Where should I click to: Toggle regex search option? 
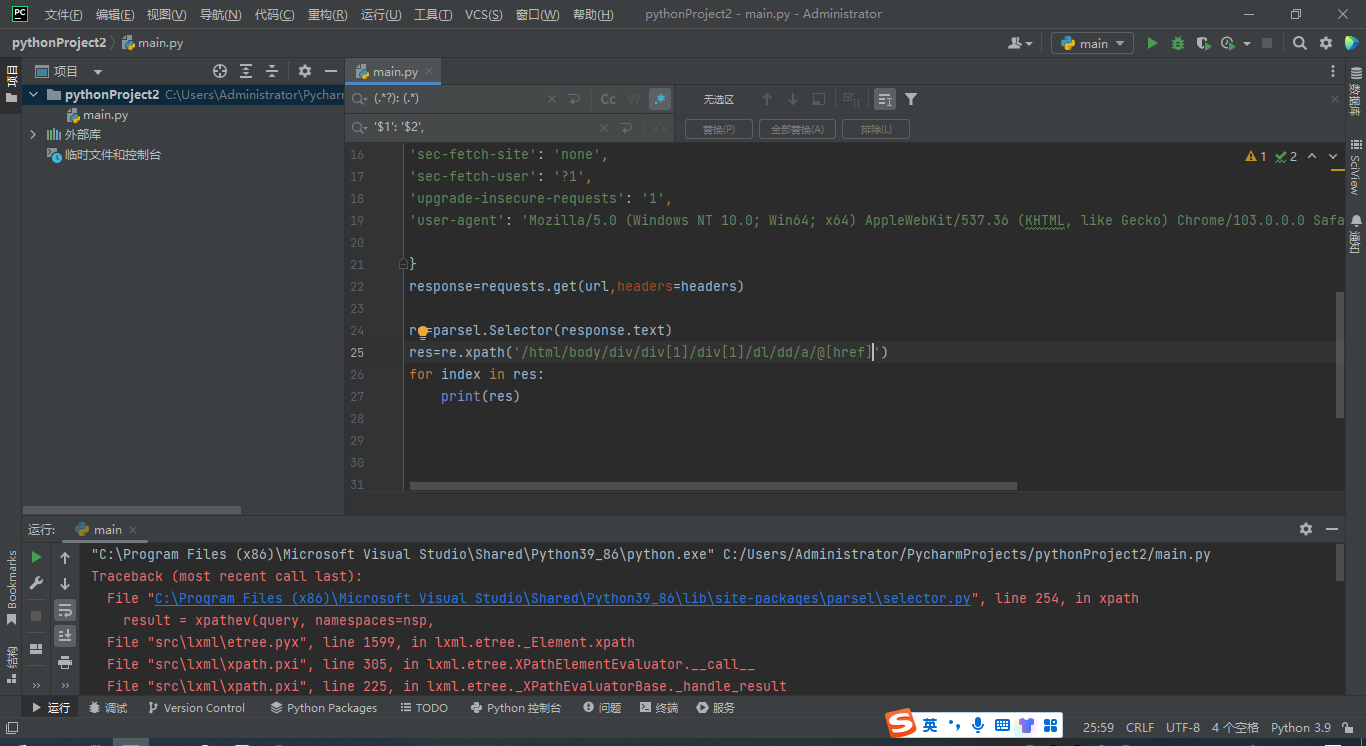click(x=659, y=99)
